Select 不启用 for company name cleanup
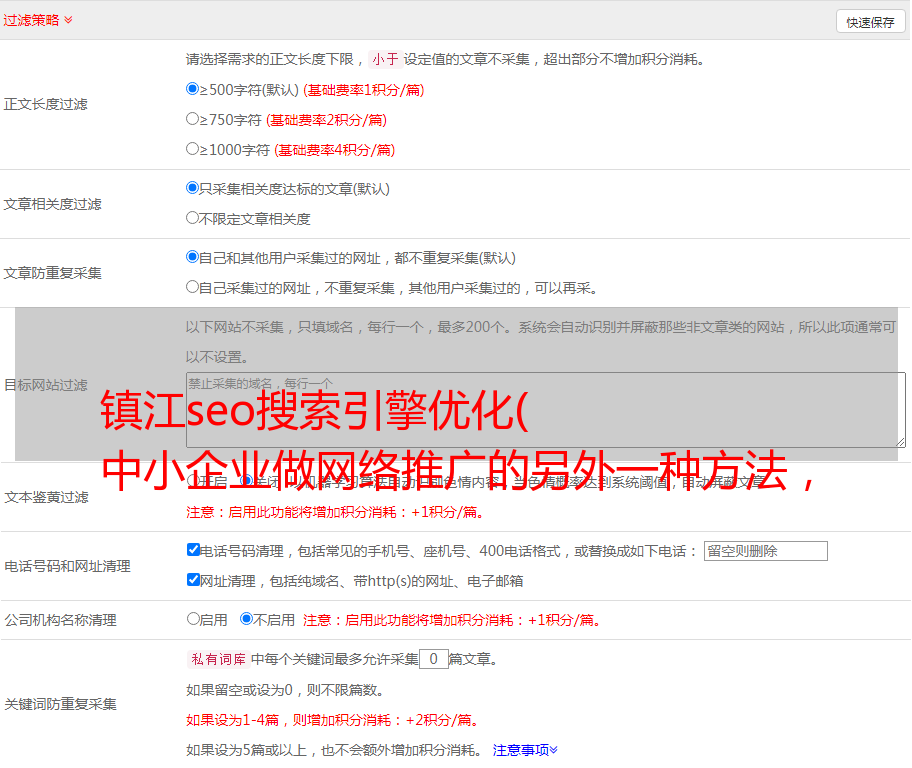 tap(246, 619)
